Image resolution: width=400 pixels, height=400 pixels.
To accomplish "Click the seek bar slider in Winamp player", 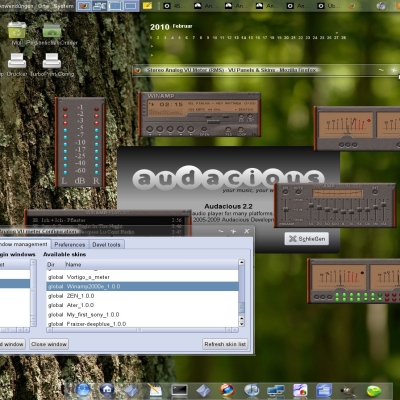I will (x=213, y=122).
